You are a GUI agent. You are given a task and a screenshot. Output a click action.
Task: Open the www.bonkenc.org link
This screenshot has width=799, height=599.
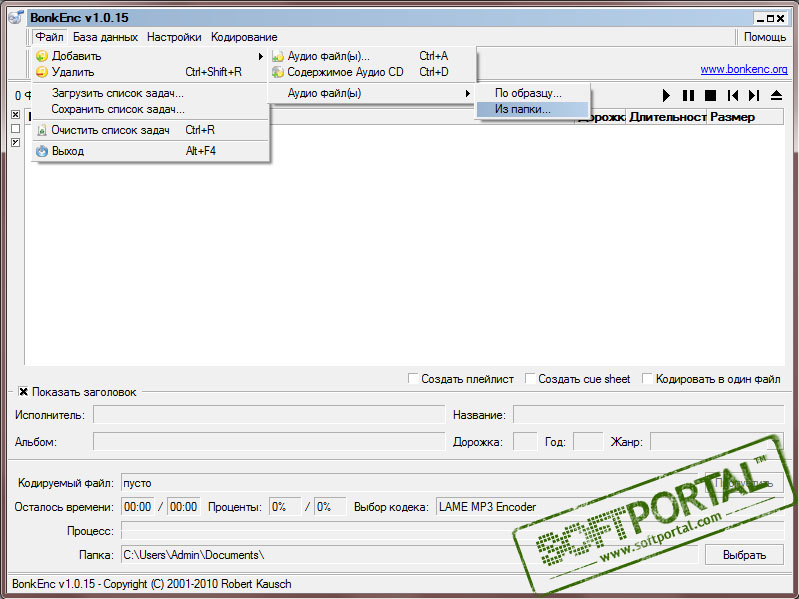[x=743, y=69]
